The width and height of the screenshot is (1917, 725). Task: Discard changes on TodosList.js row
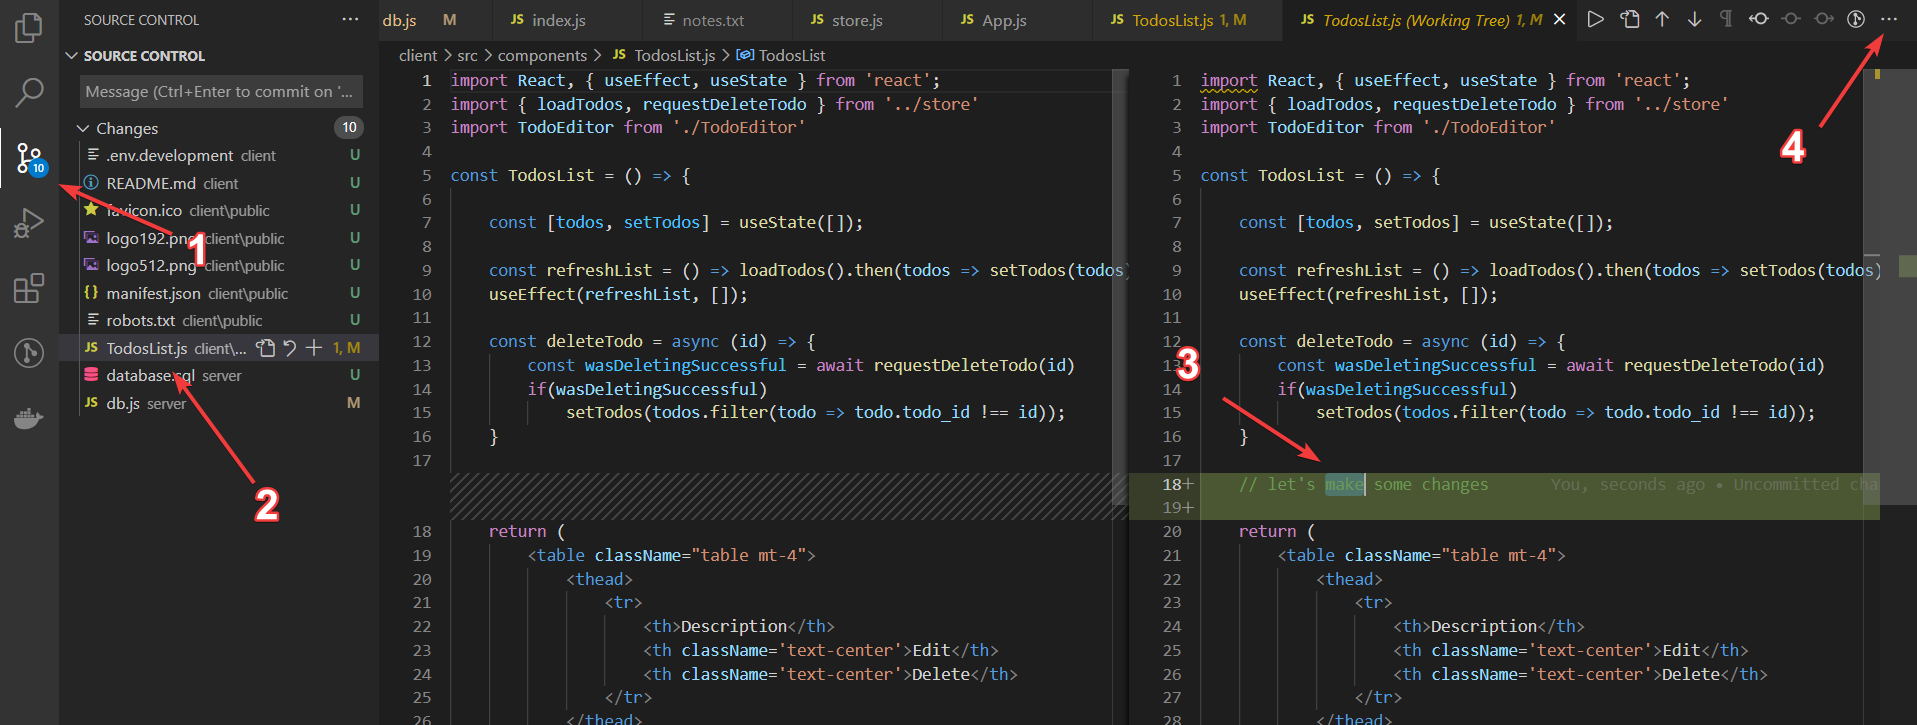pyautogui.click(x=290, y=348)
